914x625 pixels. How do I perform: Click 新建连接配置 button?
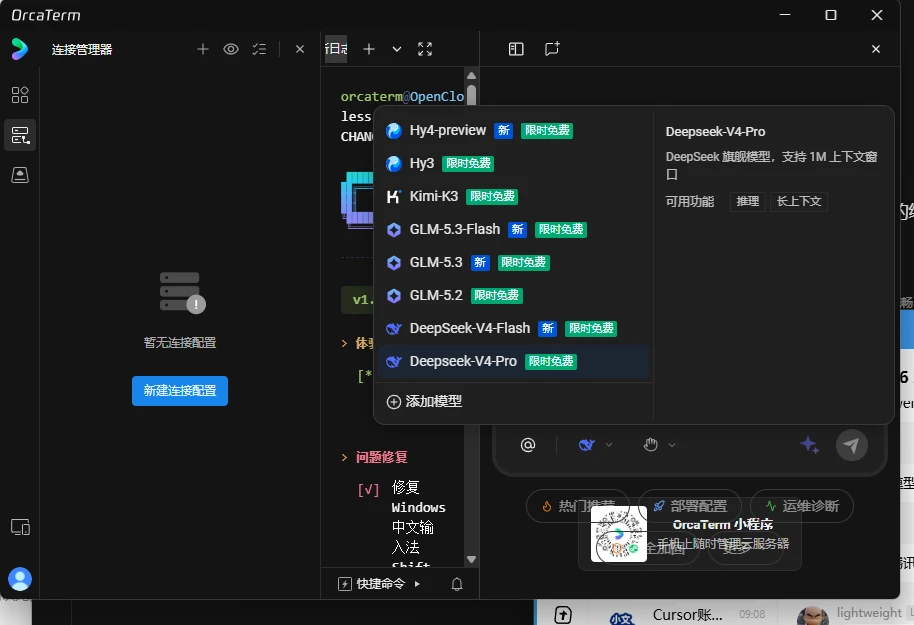(180, 391)
